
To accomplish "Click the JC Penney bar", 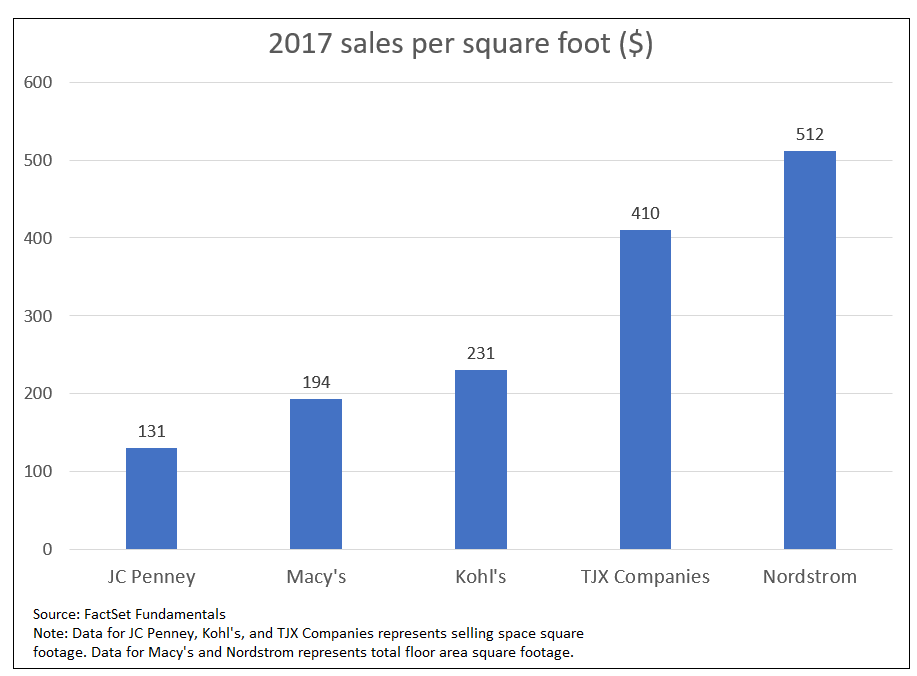I will 151,498.
